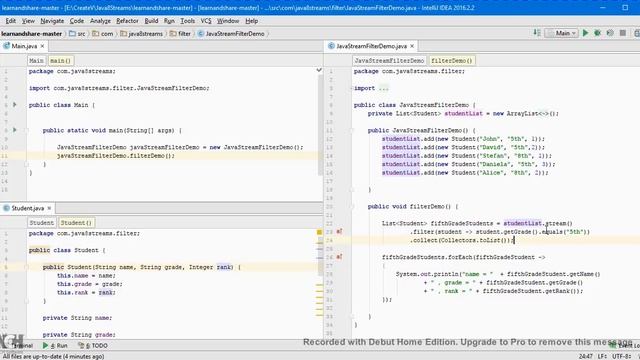640x360 pixels.
Task: Open the Refactor menu
Action: 127,21
